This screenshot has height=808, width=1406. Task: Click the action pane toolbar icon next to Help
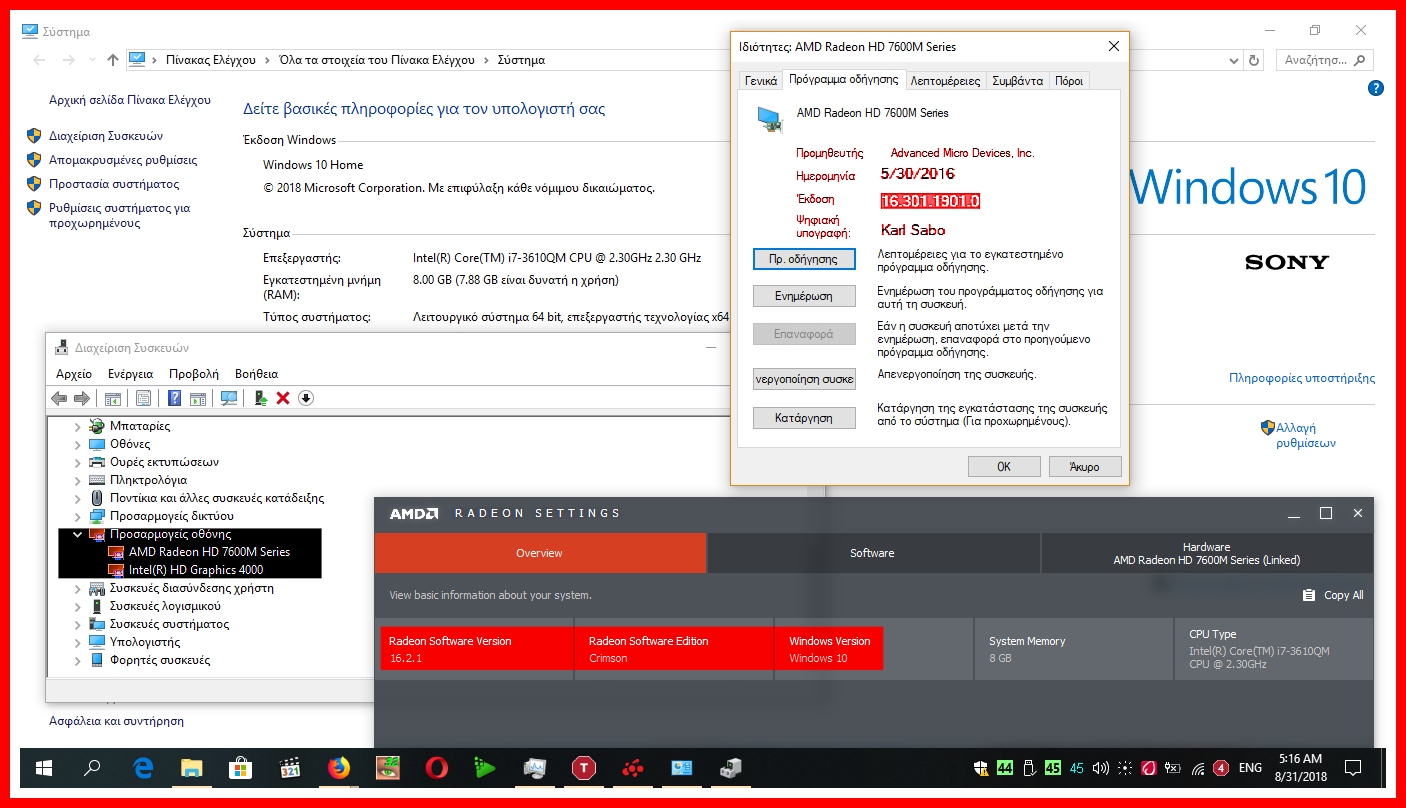click(x=198, y=398)
